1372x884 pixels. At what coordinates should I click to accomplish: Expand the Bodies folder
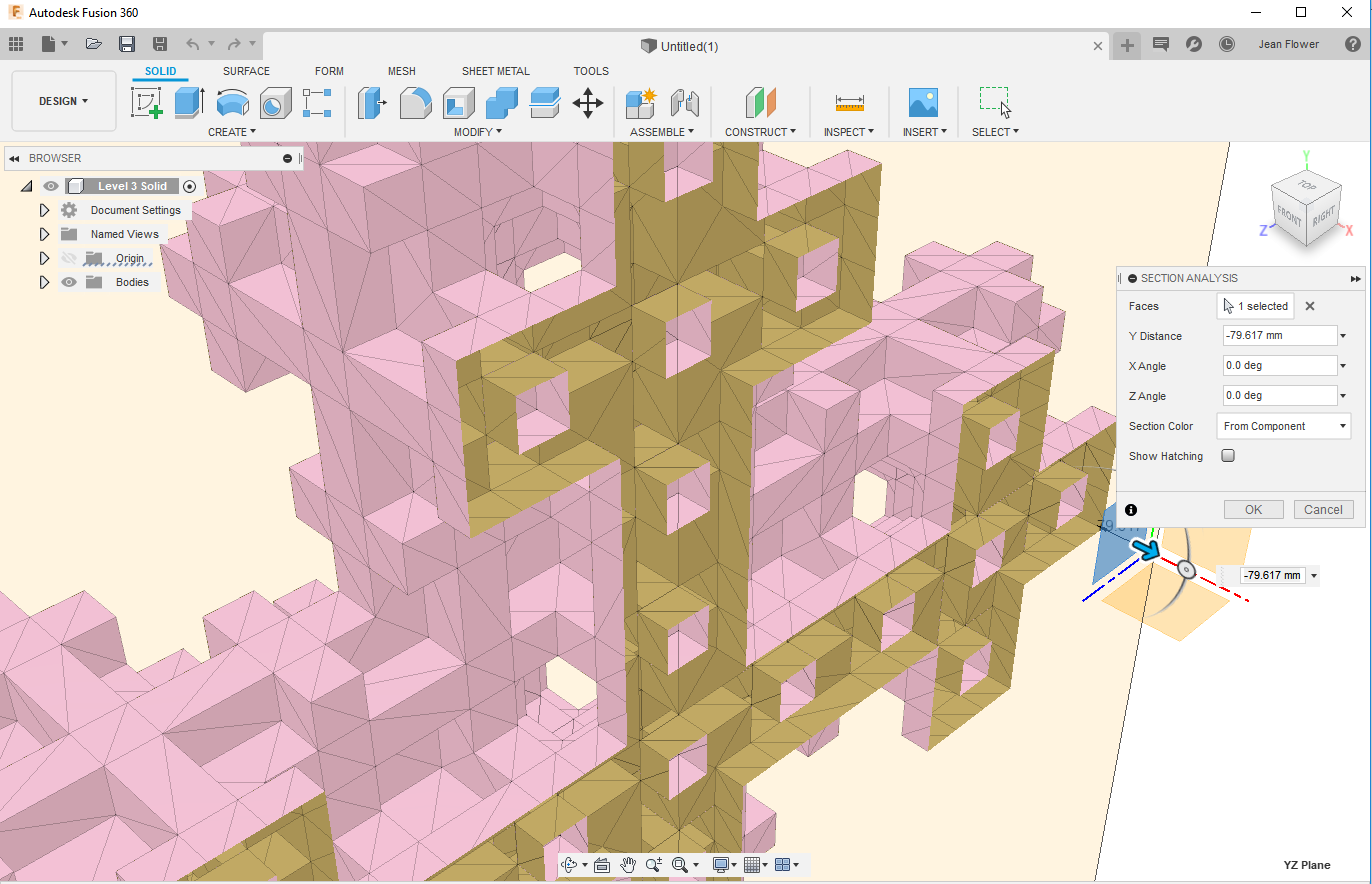[x=44, y=282]
